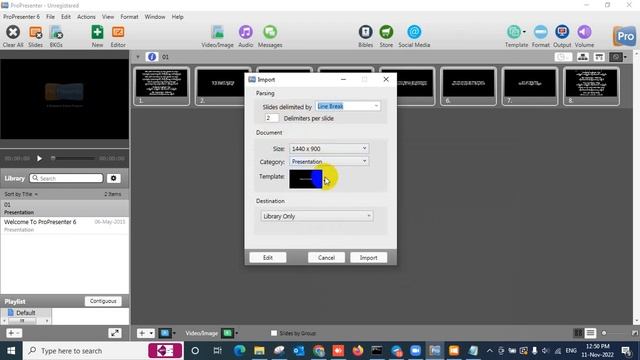Viewport: 640px width, 360px height.
Task: Switch to table list view
Action: (x=590, y=333)
